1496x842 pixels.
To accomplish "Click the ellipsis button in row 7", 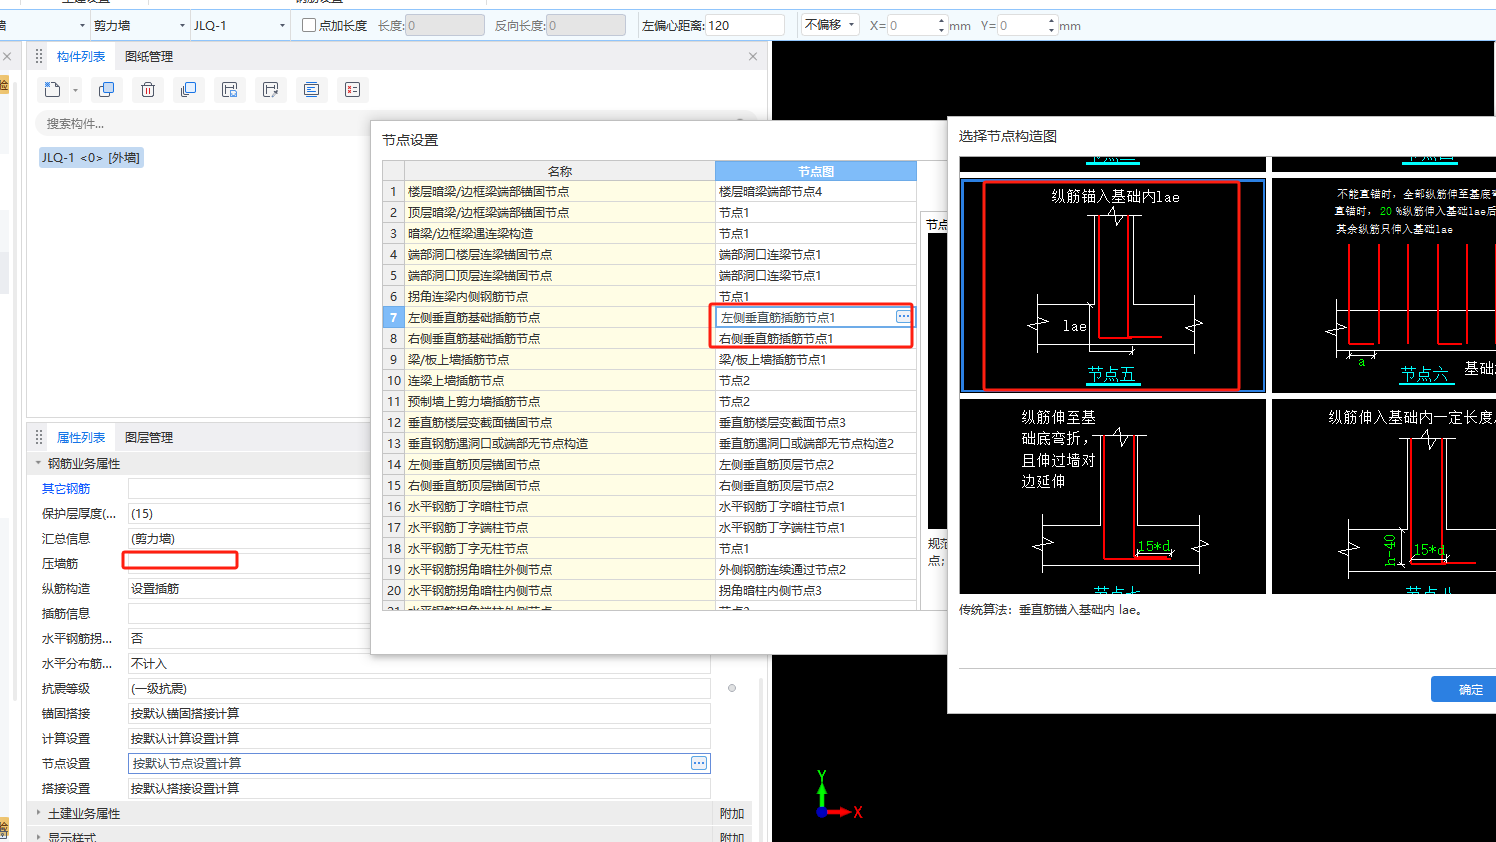I will click(903, 317).
